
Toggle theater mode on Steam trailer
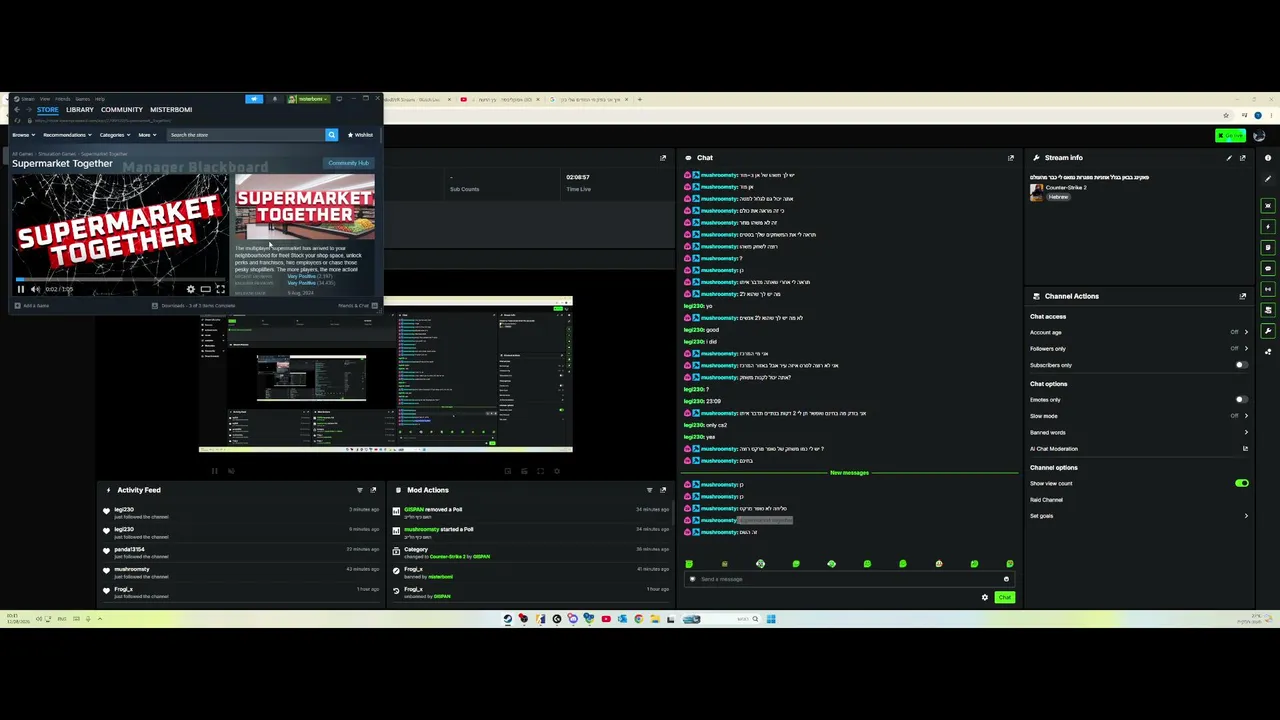(206, 289)
